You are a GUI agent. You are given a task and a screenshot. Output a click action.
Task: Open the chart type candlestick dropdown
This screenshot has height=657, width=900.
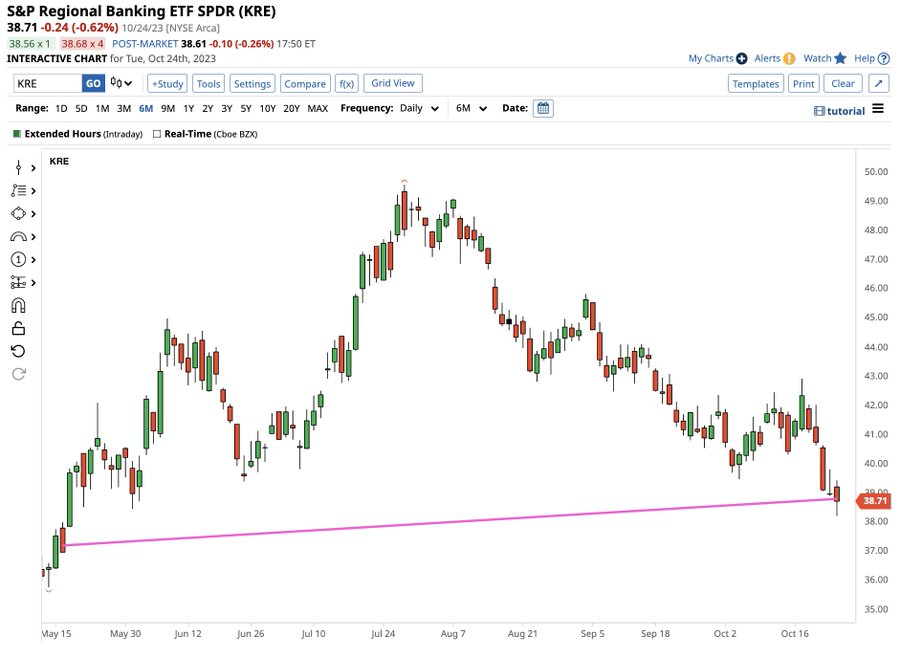coord(122,84)
